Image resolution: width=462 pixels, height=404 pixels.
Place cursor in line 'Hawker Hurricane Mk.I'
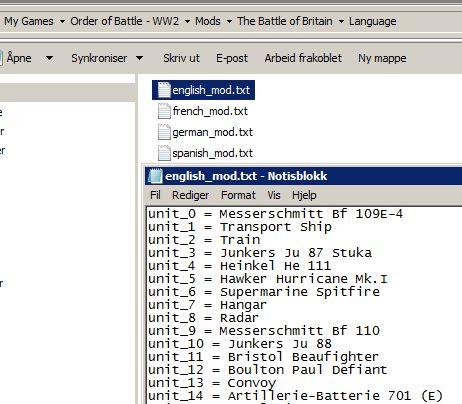coord(268,279)
